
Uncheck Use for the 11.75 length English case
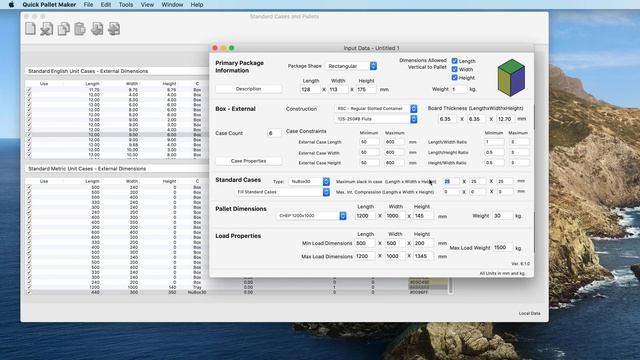tap(29, 89)
